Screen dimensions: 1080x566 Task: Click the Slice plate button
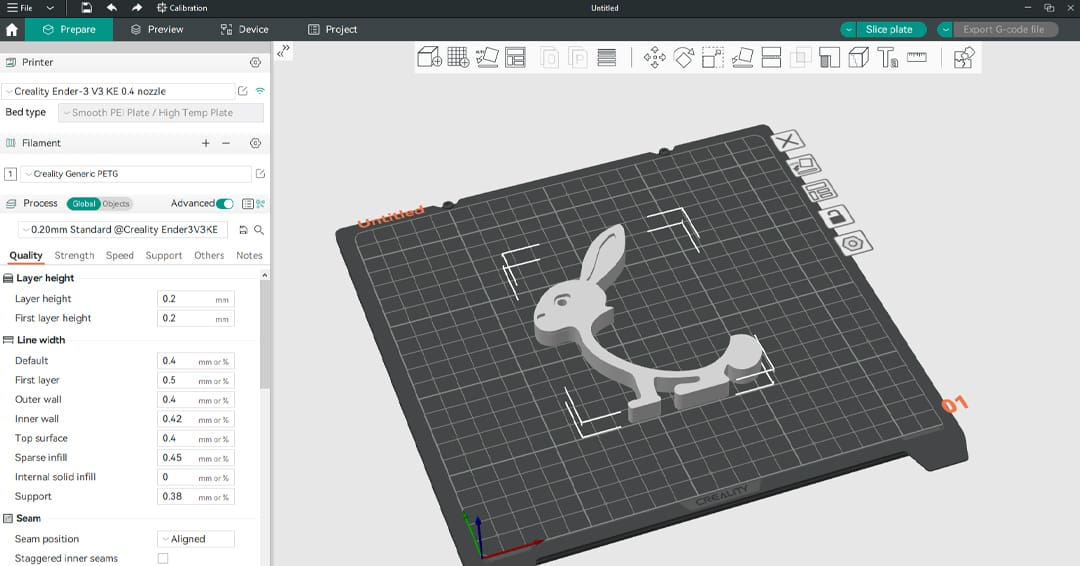888,29
